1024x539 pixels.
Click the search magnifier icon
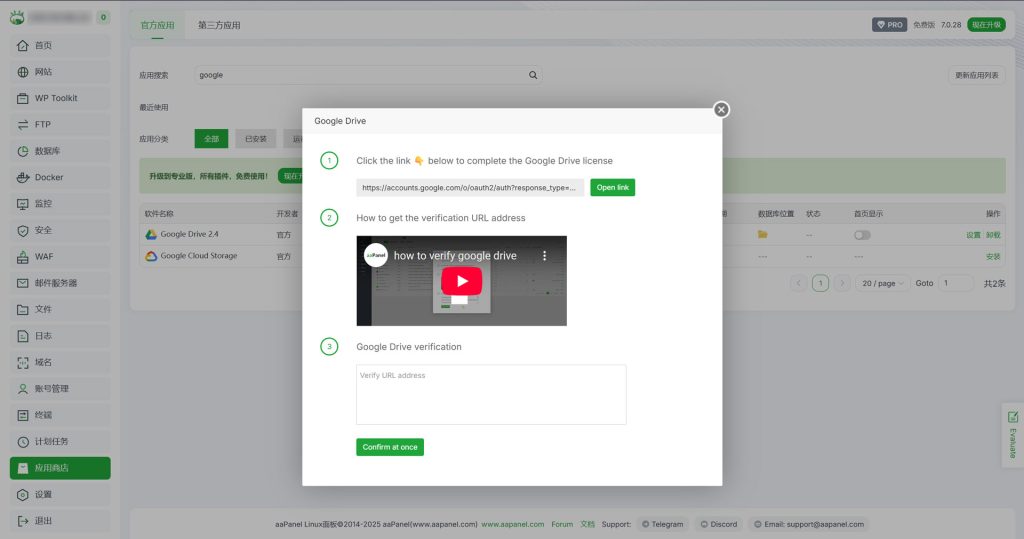pos(533,75)
